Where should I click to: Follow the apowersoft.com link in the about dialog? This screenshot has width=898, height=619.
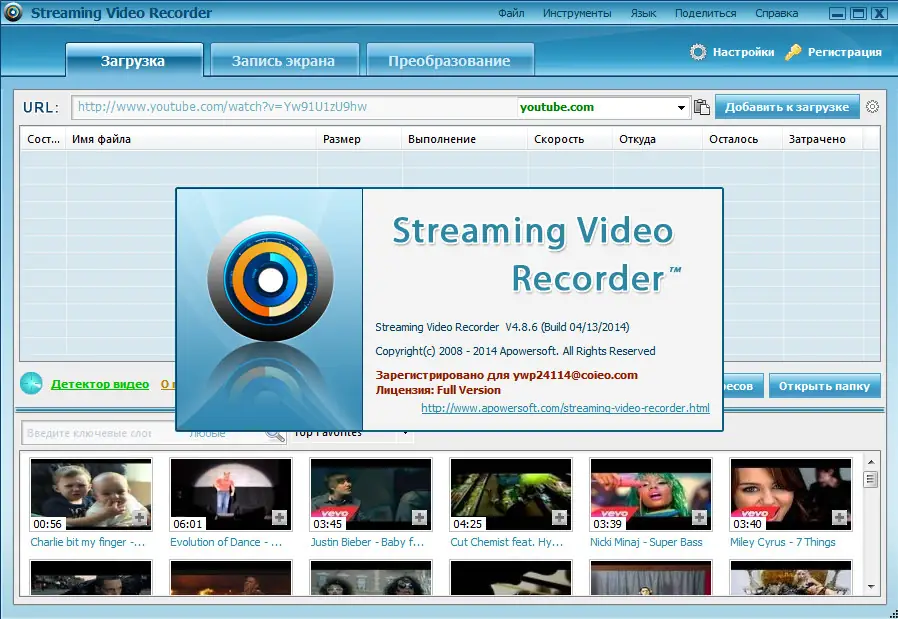pyautogui.click(x=565, y=408)
